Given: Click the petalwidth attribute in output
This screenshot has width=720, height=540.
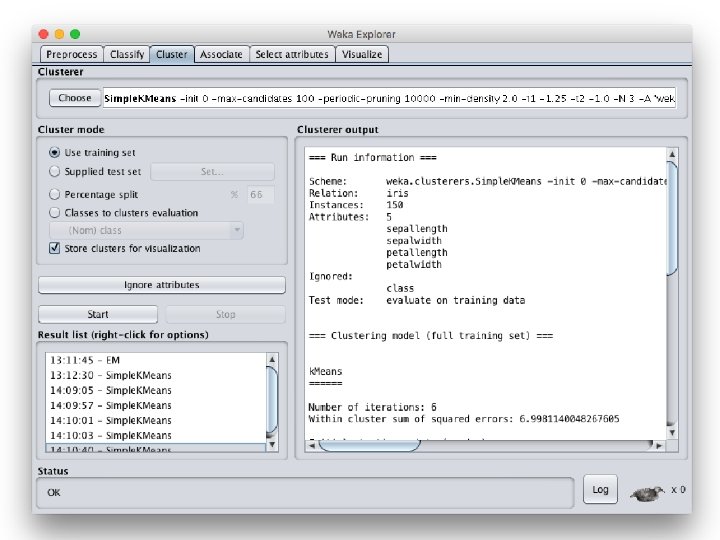Looking at the screenshot, I should coord(414,264).
